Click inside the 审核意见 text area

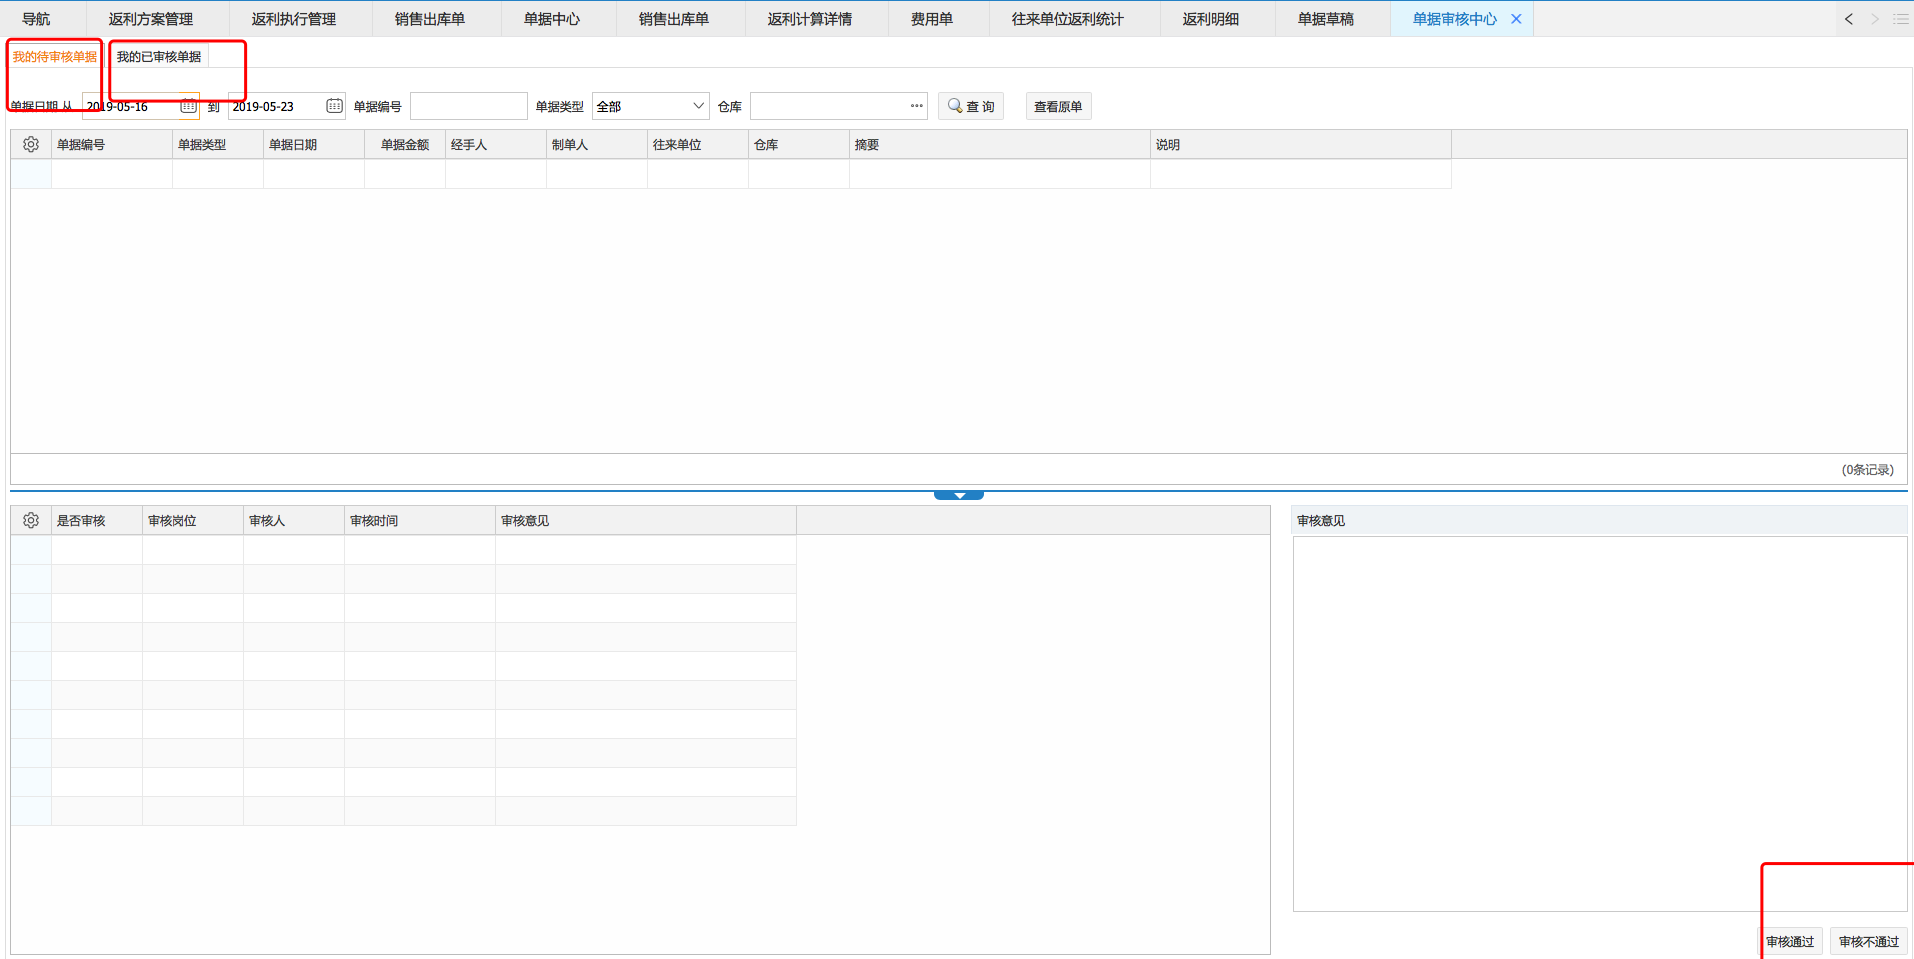[x=1598, y=720]
